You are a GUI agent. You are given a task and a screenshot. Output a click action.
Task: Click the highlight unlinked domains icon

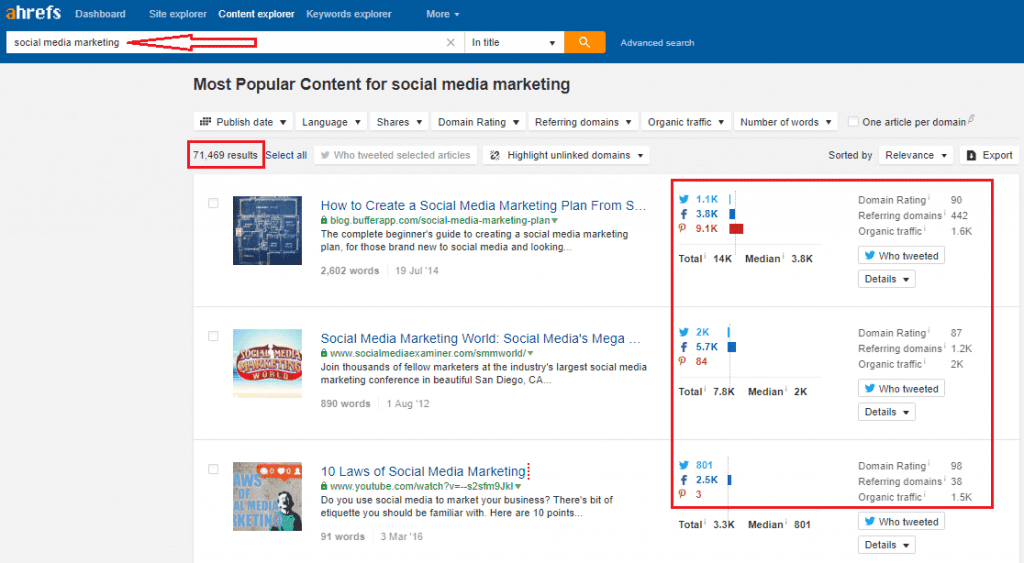pyautogui.click(x=495, y=155)
